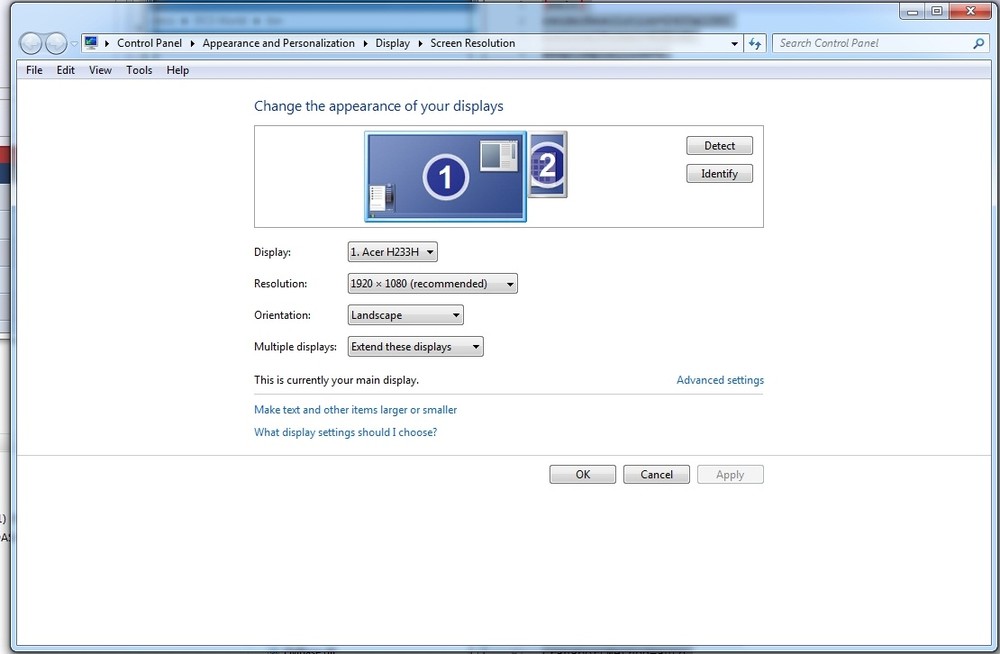The image size is (1000, 654).
Task: Click the Back navigation arrow
Action: point(31,43)
